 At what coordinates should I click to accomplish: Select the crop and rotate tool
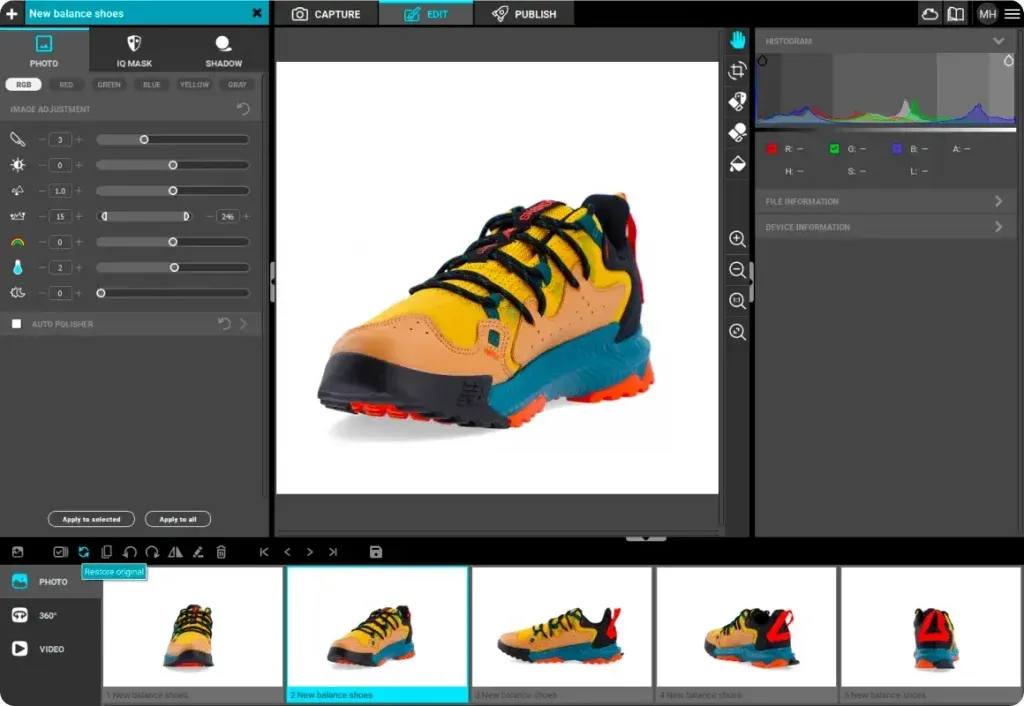click(737, 72)
